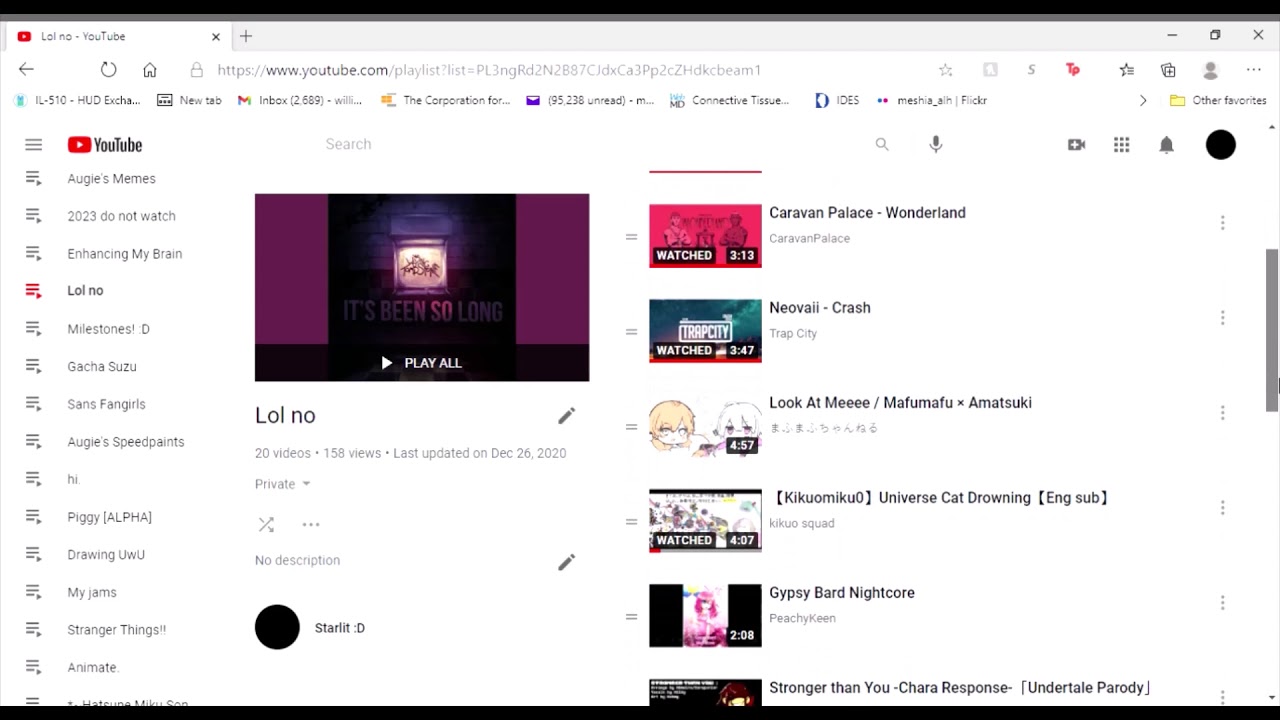
Task: Open the account avatar menu
Action: coord(1220,145)
